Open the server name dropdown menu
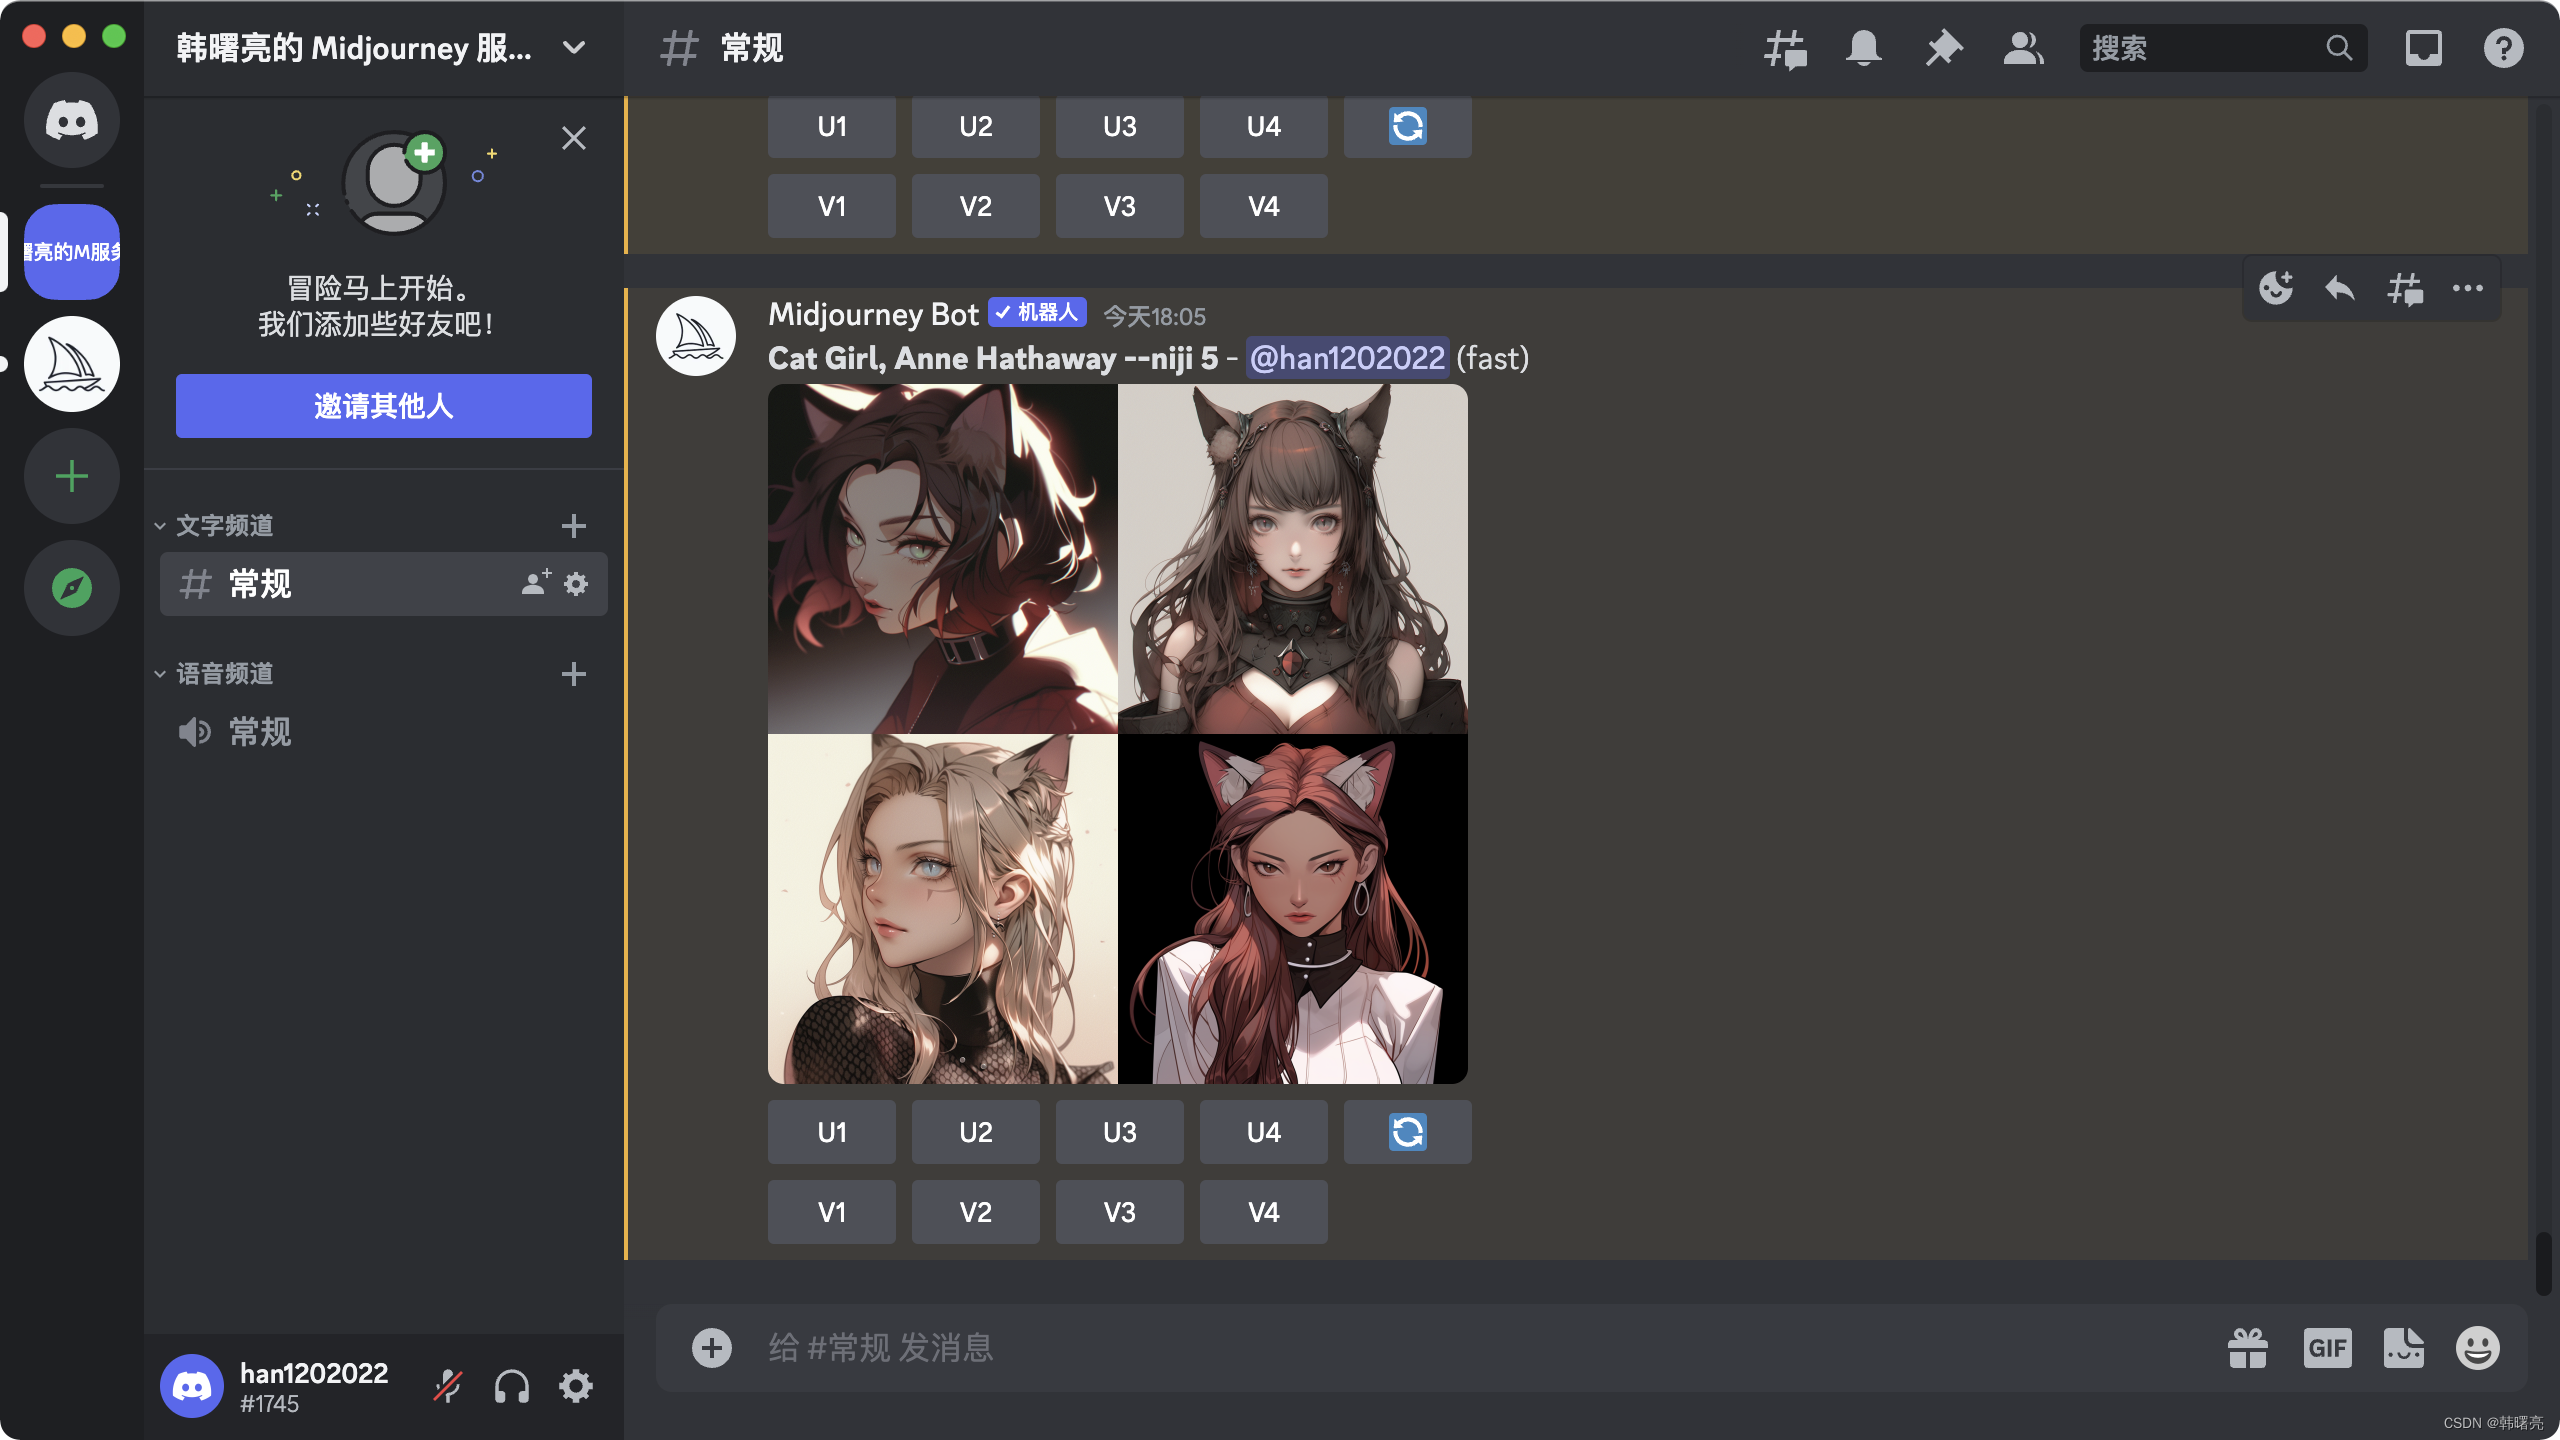This screenshot has height=1440, width=2560. pos(574,48)
